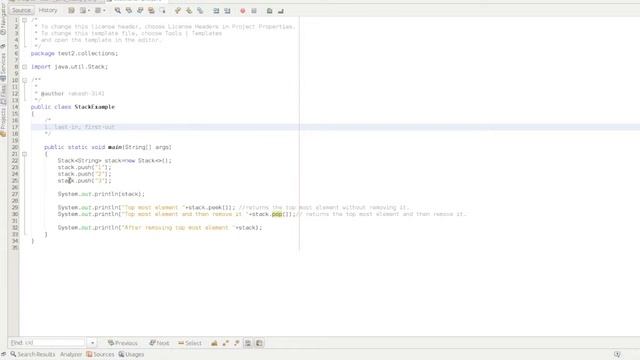Collapse Javadoc fold marker at line 10
Viewport: 640px width, 360px height.
click(x=24, y=80)
